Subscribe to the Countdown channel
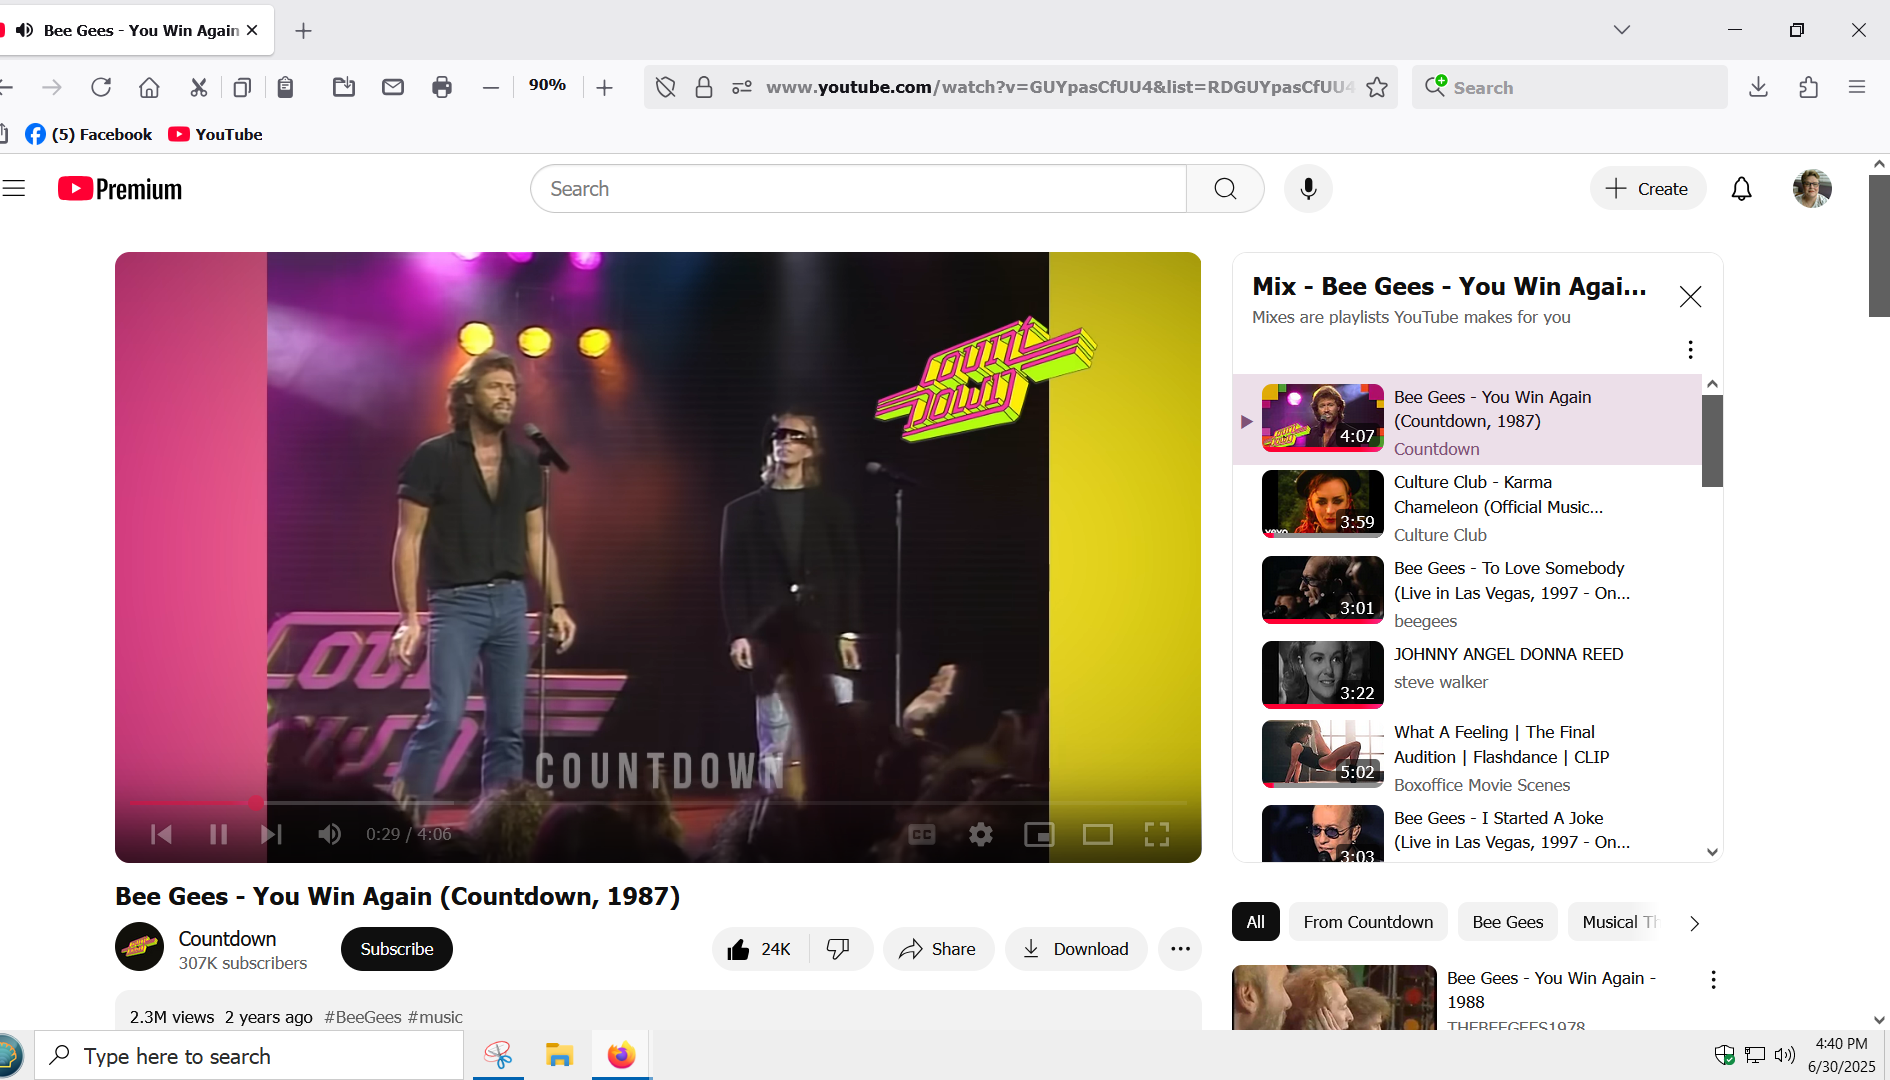The height and width of the screenshot is (1080, 1890). (x=397, y=949)
